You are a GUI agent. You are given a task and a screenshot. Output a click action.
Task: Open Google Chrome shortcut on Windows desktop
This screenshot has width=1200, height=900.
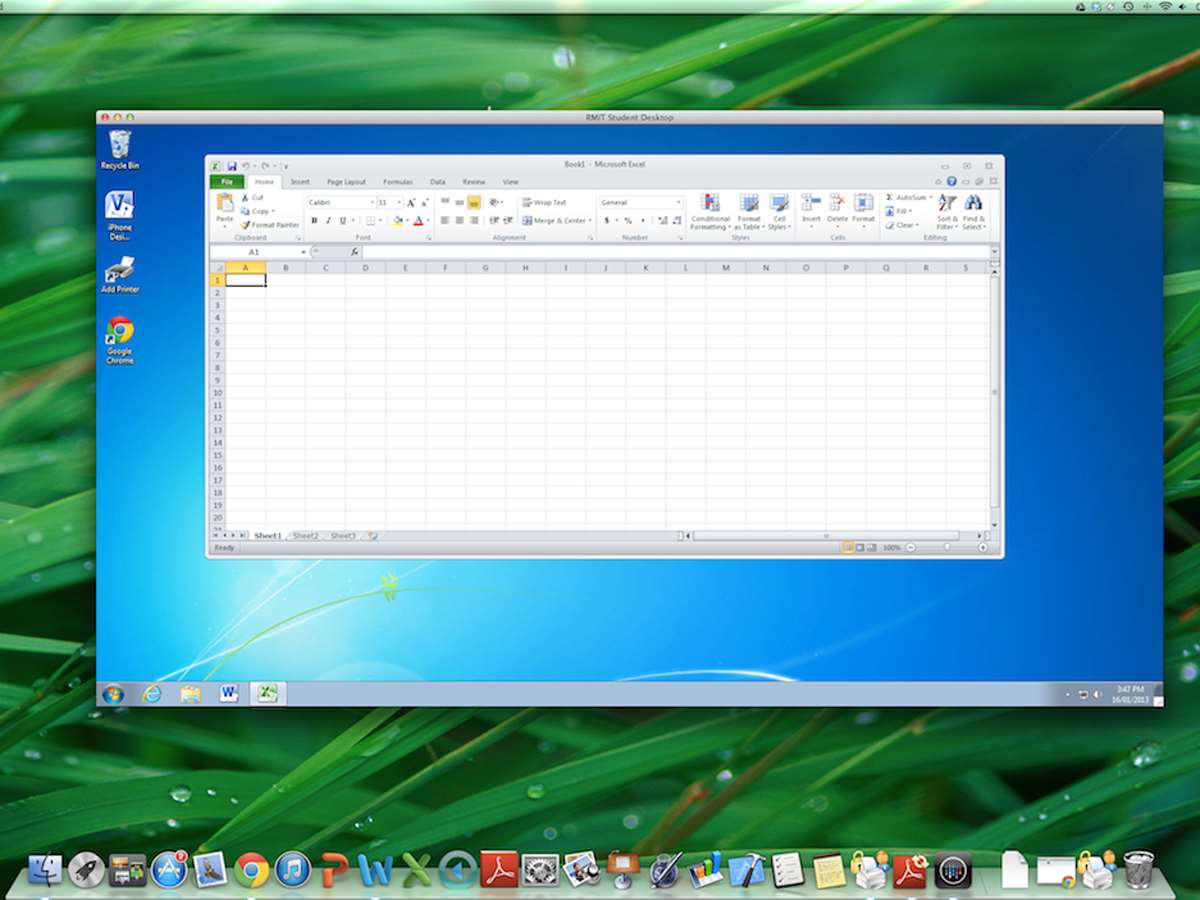tap(120, 340)
